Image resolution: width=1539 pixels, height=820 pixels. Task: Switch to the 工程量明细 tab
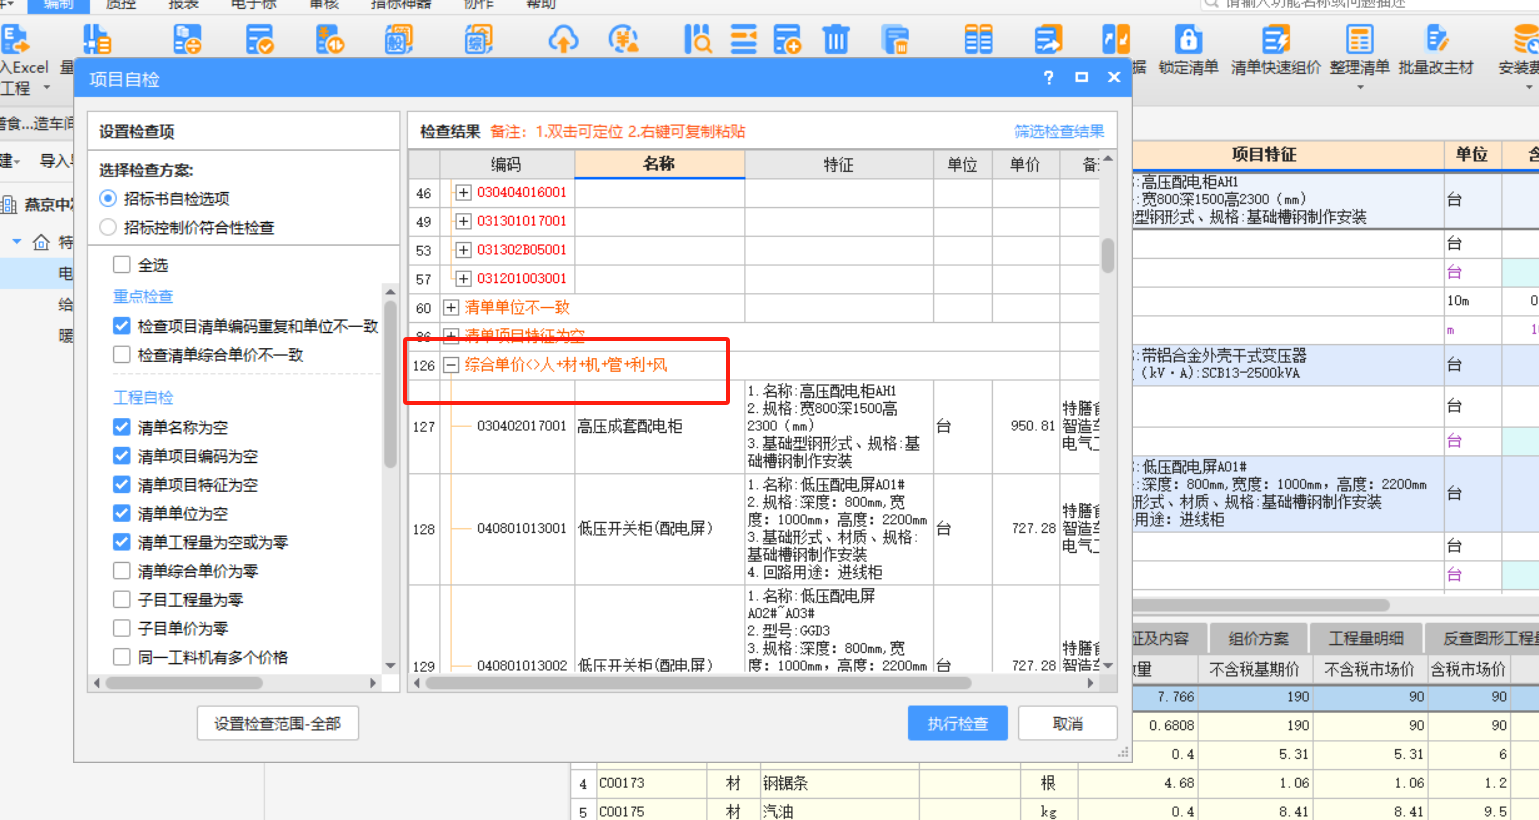pyautogui.click(x=1365, y=638)
